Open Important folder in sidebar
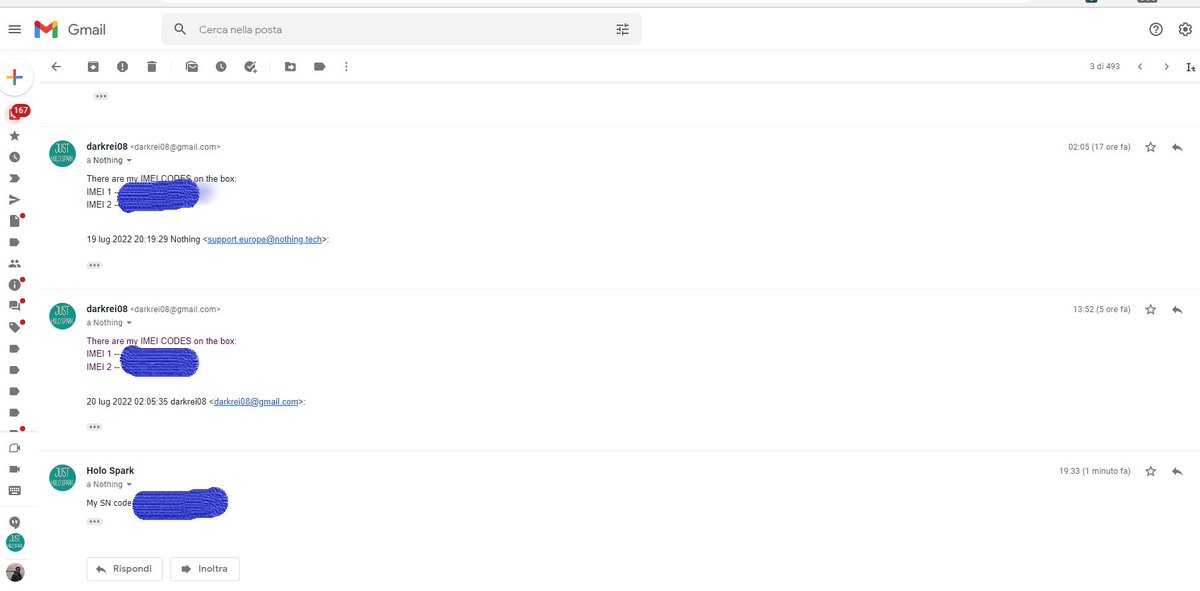 pyautogui.click(x=14, y=178)
